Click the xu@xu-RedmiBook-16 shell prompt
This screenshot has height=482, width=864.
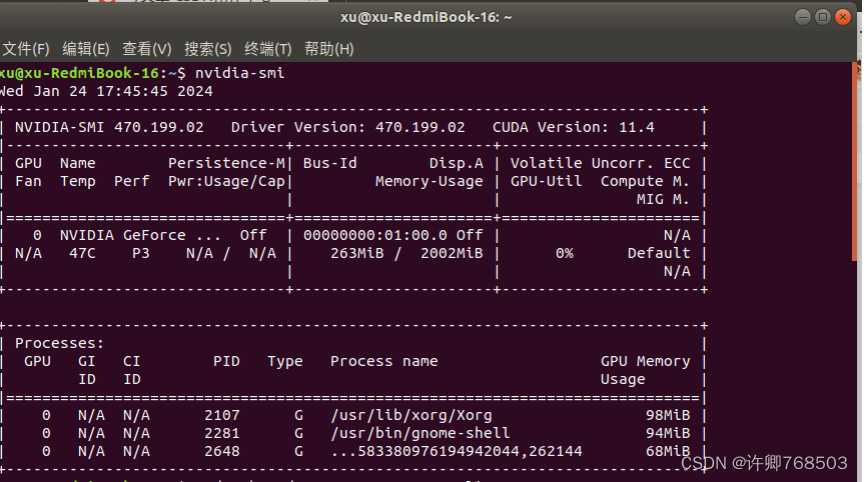point(93,73)
